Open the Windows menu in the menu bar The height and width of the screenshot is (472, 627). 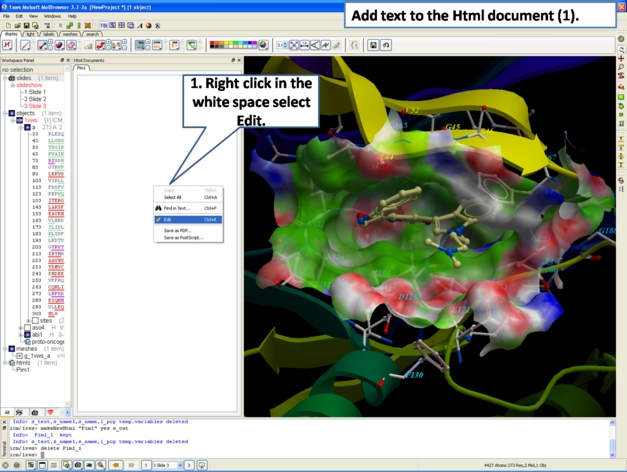coord(52,16)
